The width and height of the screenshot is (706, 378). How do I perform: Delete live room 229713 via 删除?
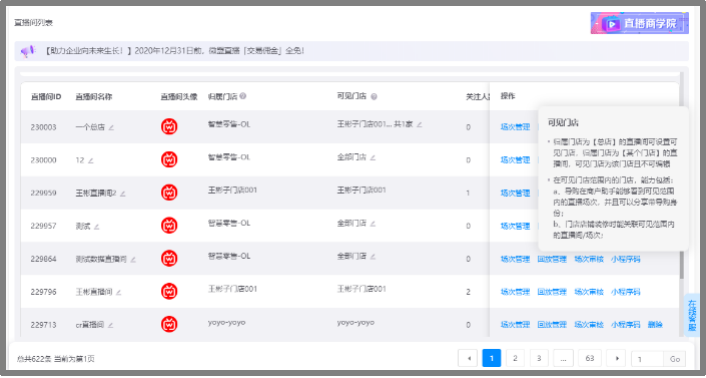click(655, 324)
